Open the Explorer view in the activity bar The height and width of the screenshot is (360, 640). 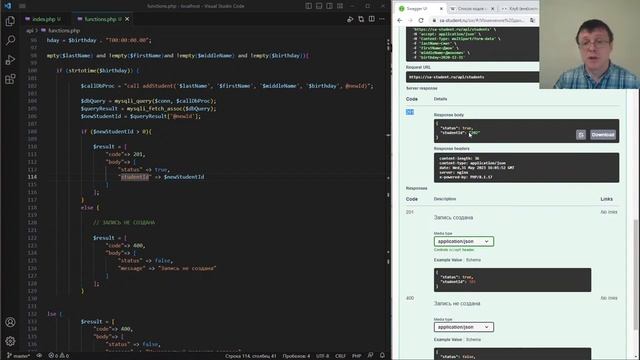click(x=10, y=21)
